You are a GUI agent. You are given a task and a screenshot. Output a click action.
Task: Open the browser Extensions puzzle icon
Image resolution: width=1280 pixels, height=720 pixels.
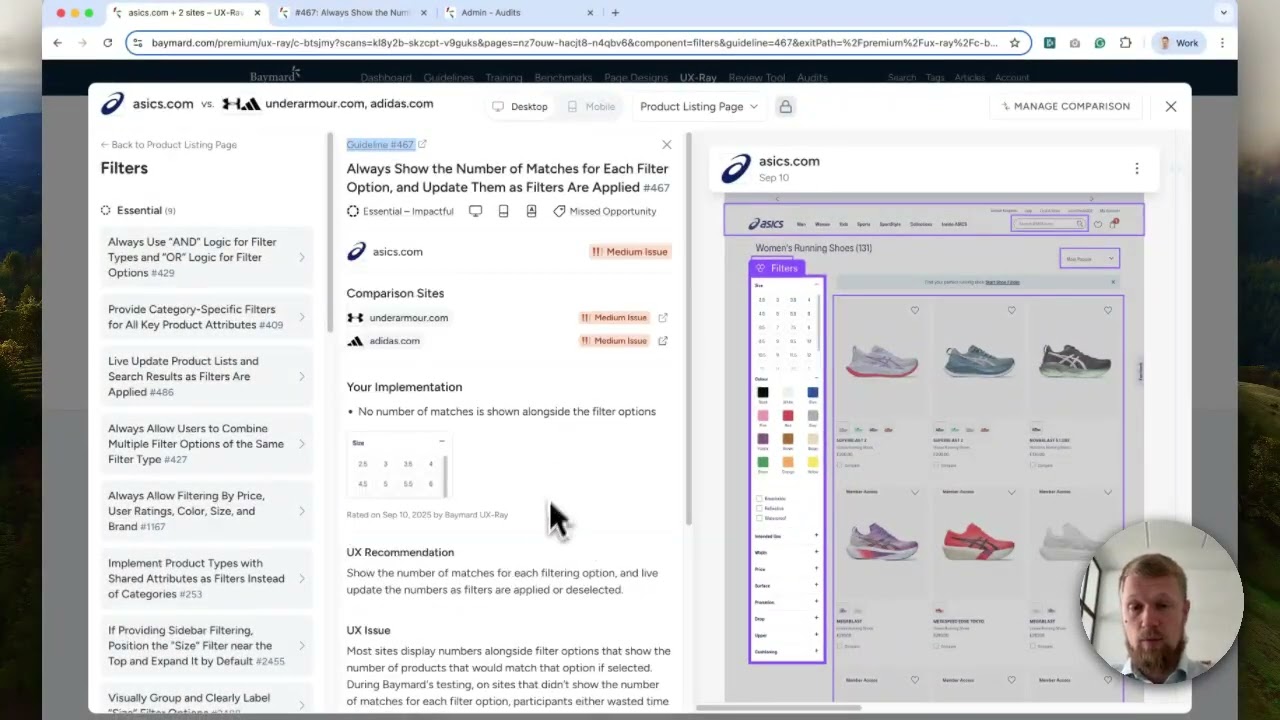[1125, 43]
